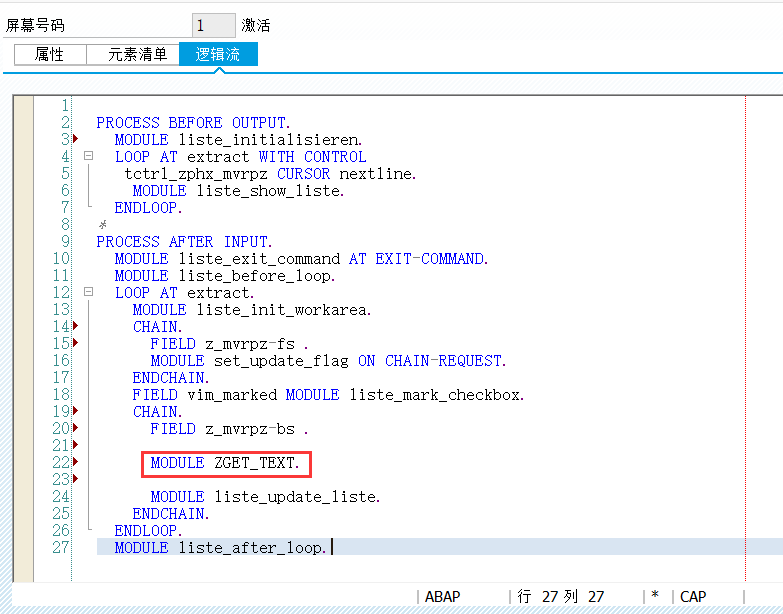Click MODULE liste_init_workarea statement

pos(252,310)
